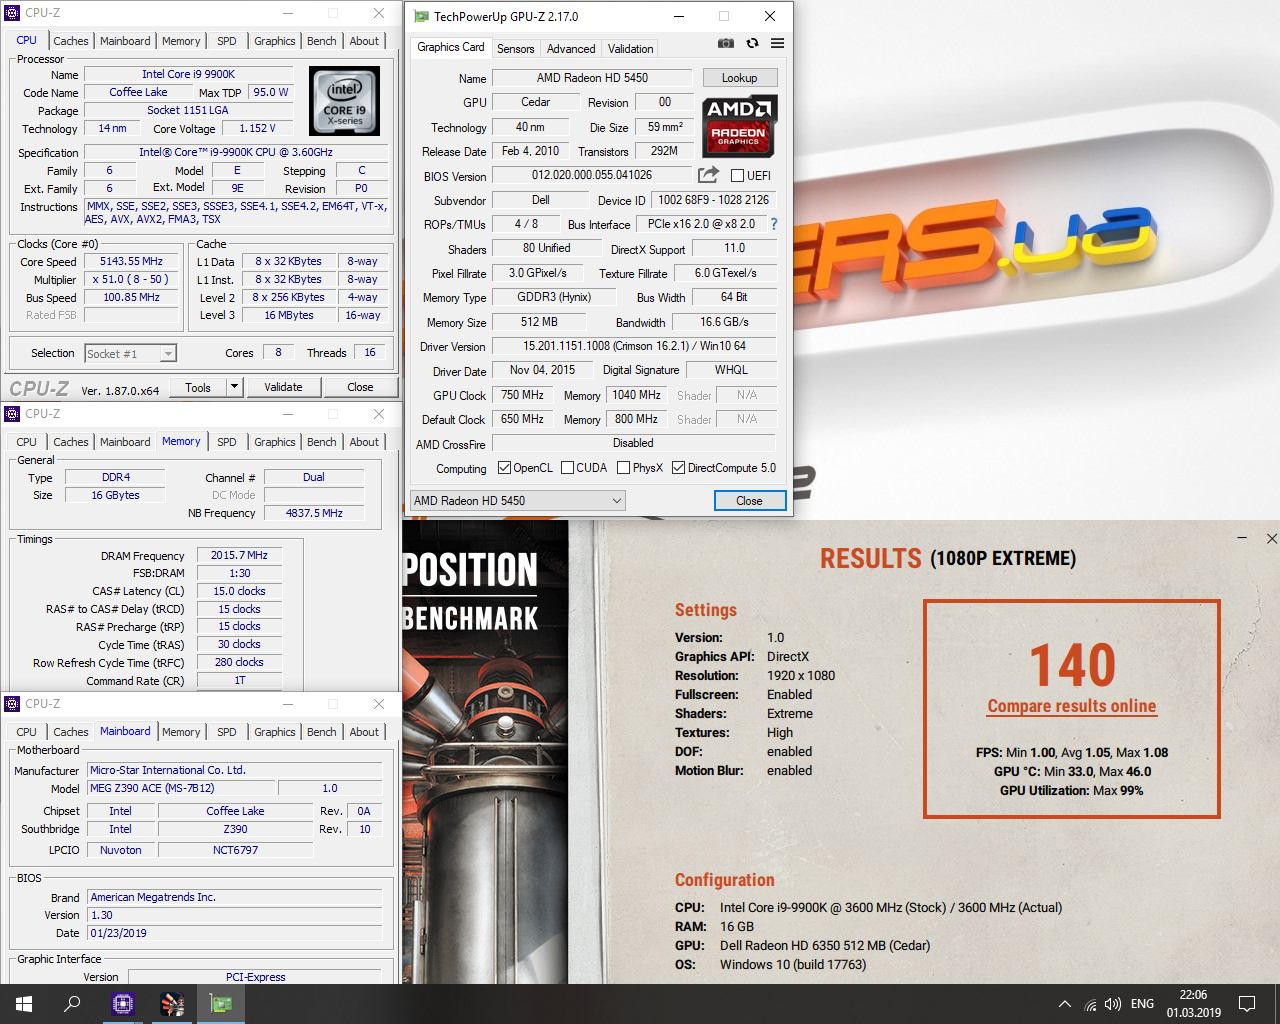Click Superposition benchmark taskbar icon
Image resolution: width=1280 pixels, height=1024 pixels.
pyautogui.click(x=172, y=1004)
